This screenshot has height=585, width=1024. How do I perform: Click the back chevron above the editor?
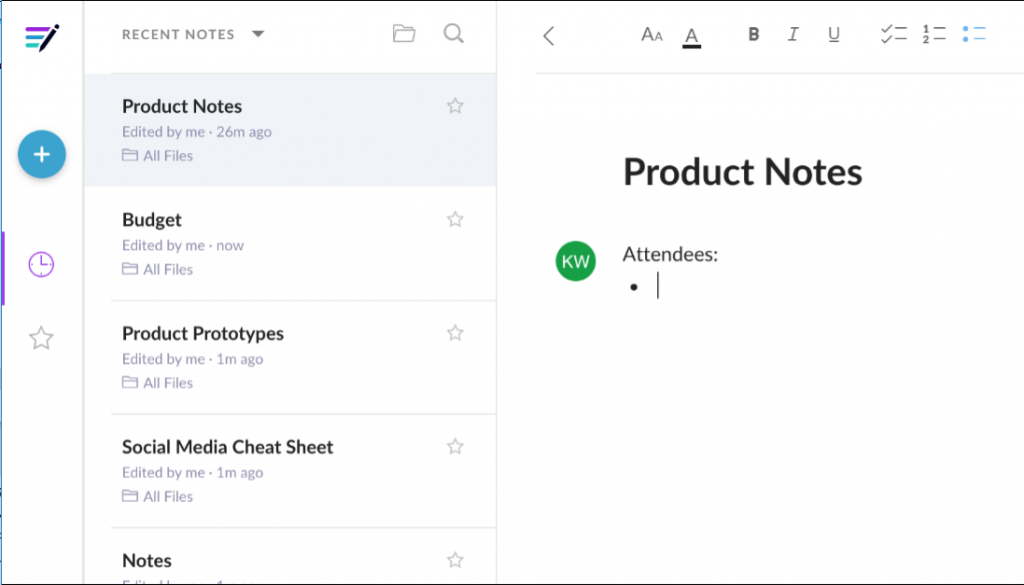(x=548, y=35)
